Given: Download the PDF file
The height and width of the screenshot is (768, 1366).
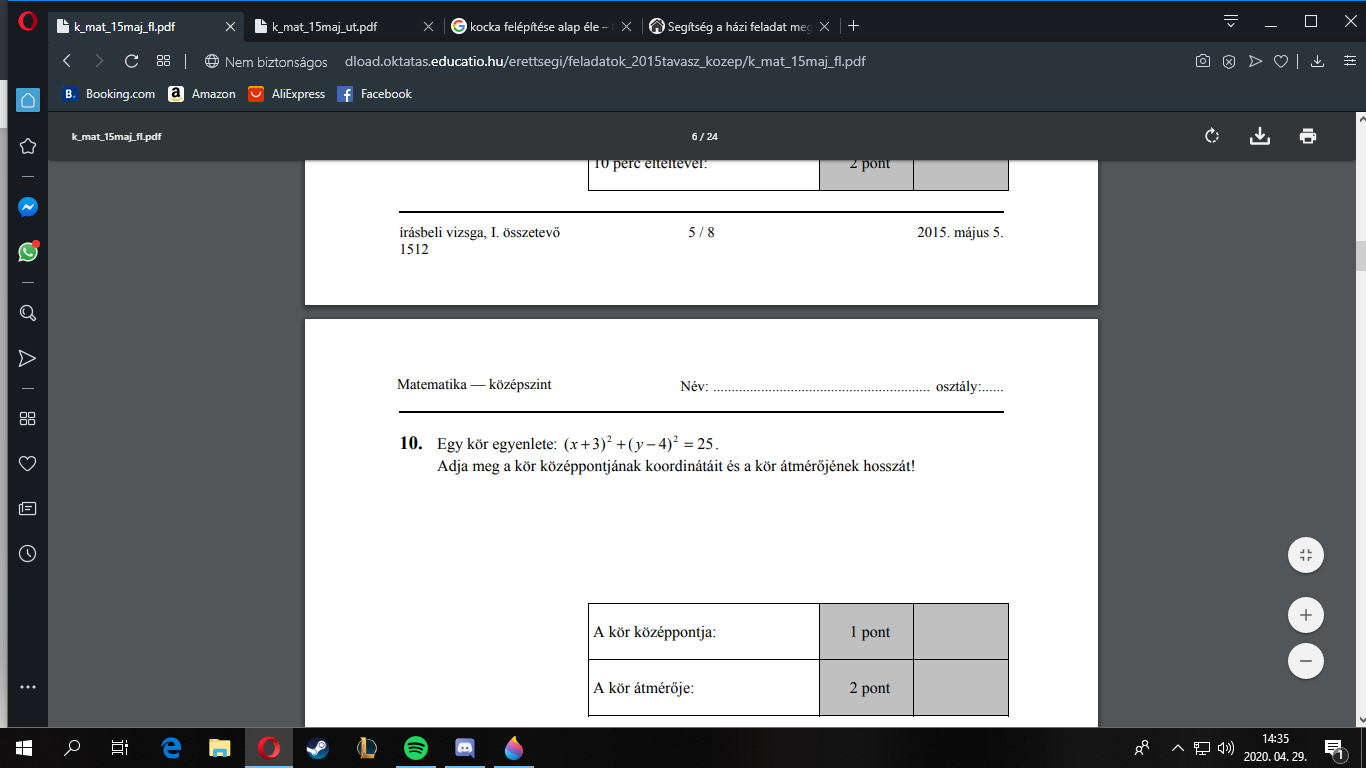Looking at the screenshot, I should (x=1260, y=136).
